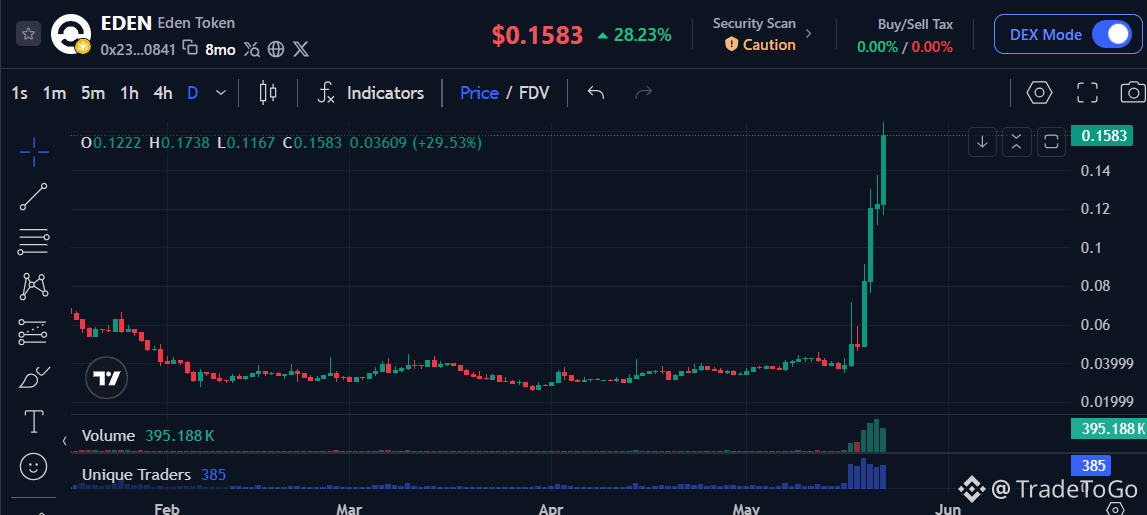This screenshot has width=1147, height=515.
Task: Collapse the indicator legend arrow
Action: pos(64,440)
